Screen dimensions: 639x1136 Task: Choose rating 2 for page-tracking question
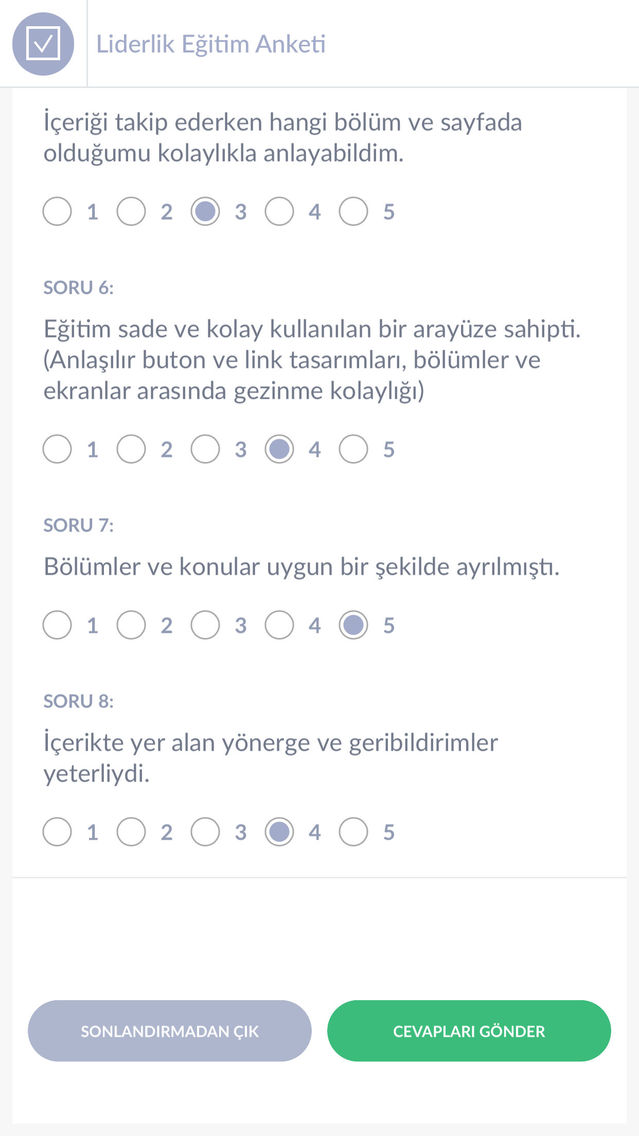click(x=131, y=212)
